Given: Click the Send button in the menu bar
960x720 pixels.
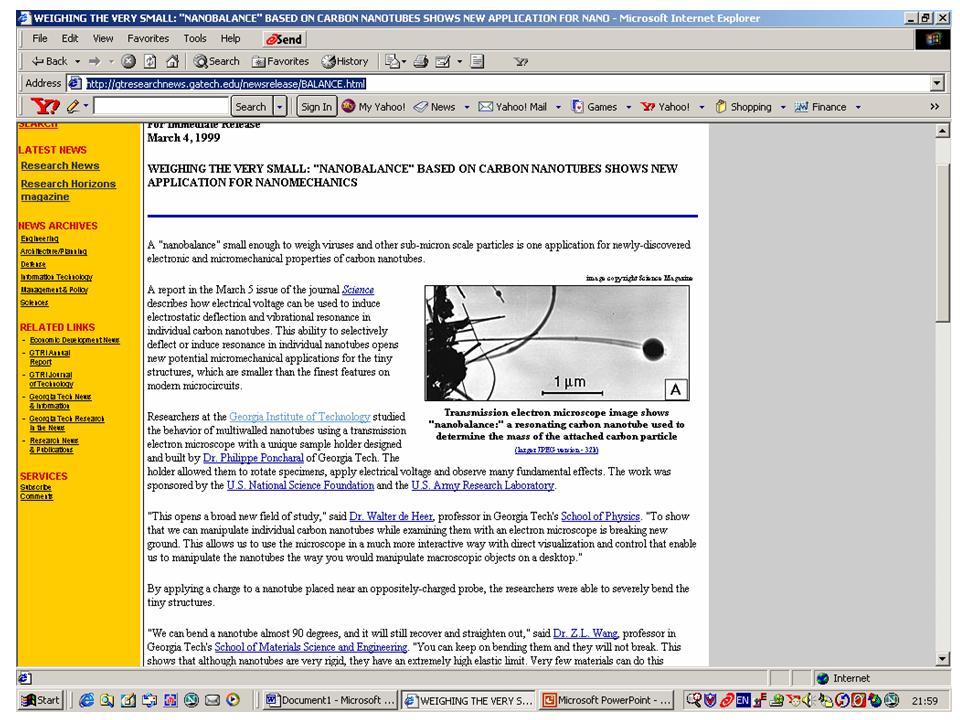Looking at the screenshot, I should pyautogui.click(x=284, y=39).
